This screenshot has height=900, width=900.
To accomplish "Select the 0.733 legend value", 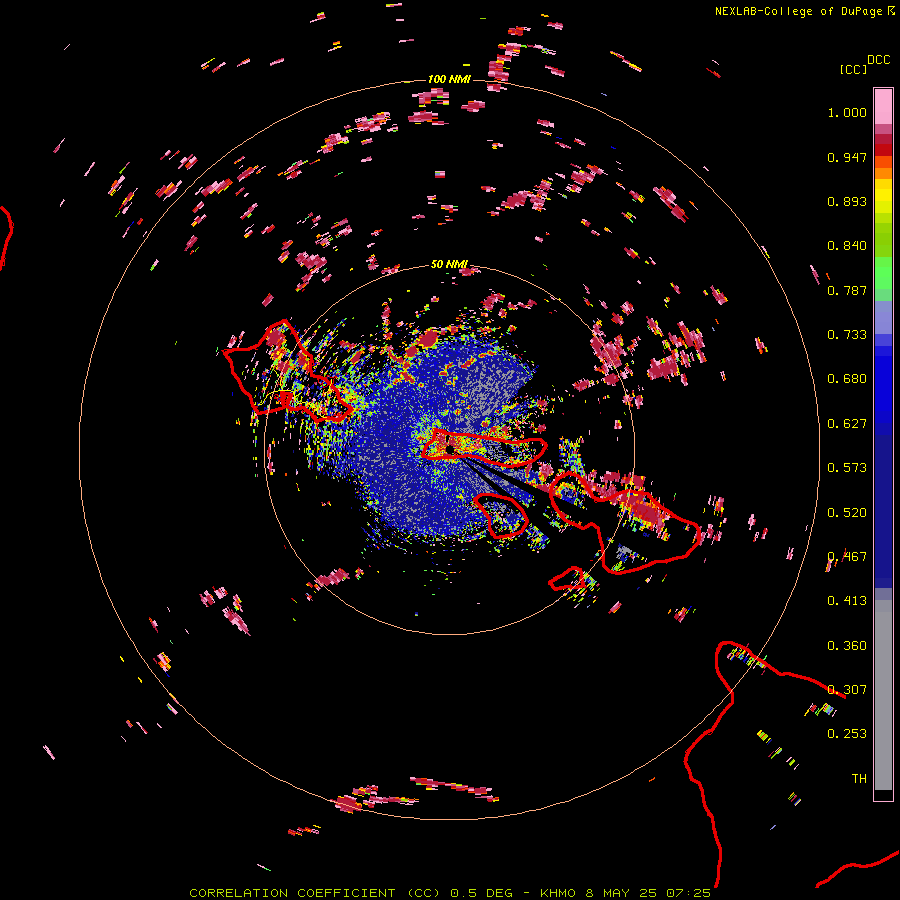I will [x=847, y=335].
